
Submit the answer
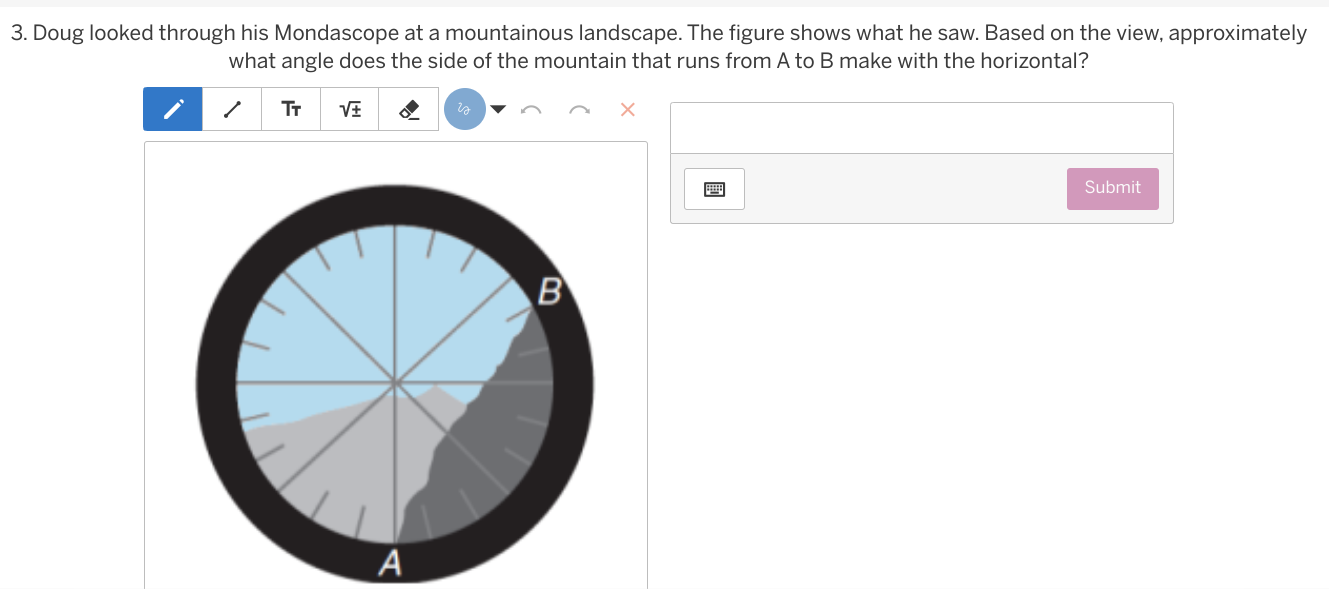pyautogui.click(x=1112, y=188)
